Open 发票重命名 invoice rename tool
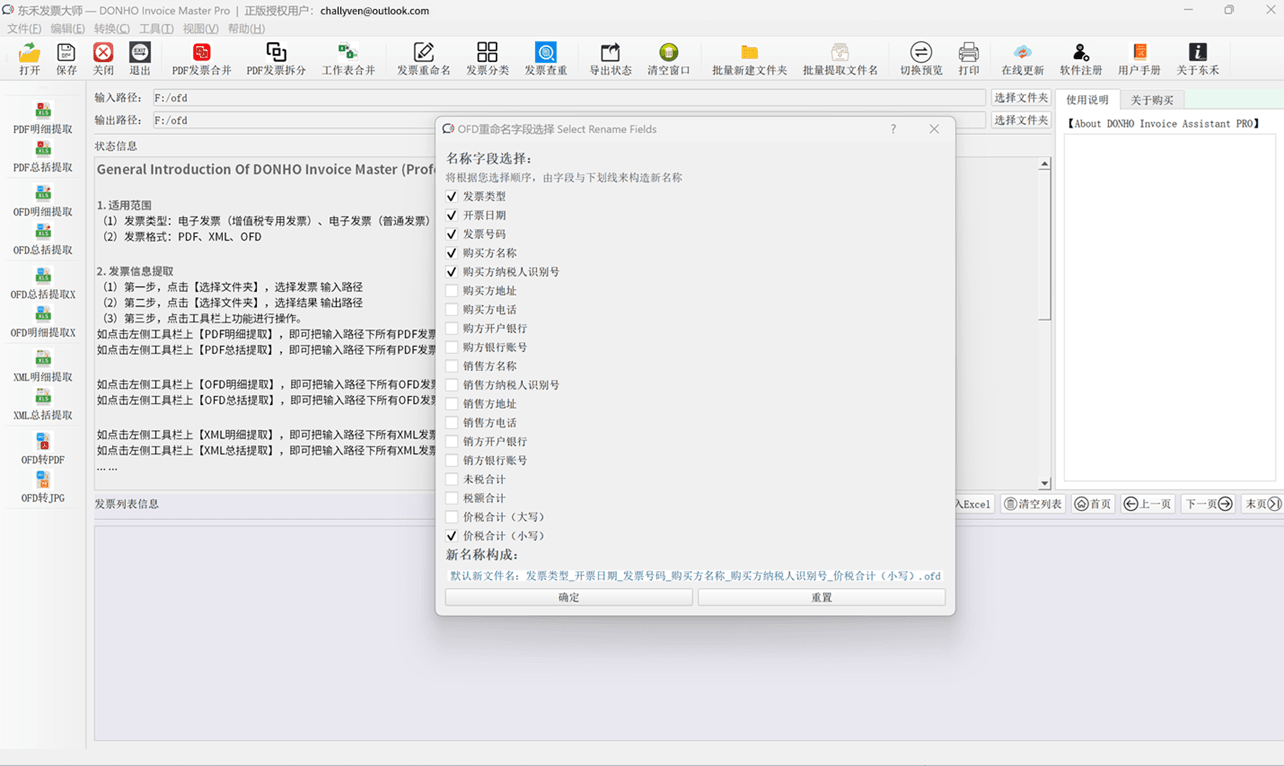Viewport: 1284px width, 766px height. (x=424, y=58)
